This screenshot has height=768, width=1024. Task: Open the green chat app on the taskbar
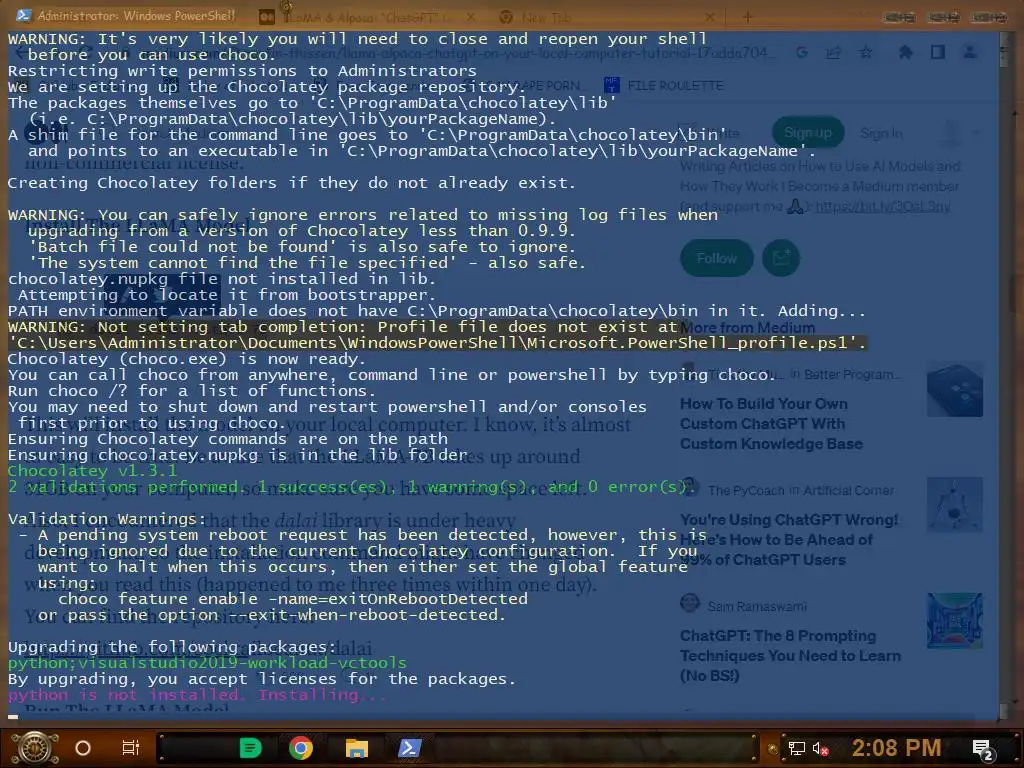(x=250, y=748)
